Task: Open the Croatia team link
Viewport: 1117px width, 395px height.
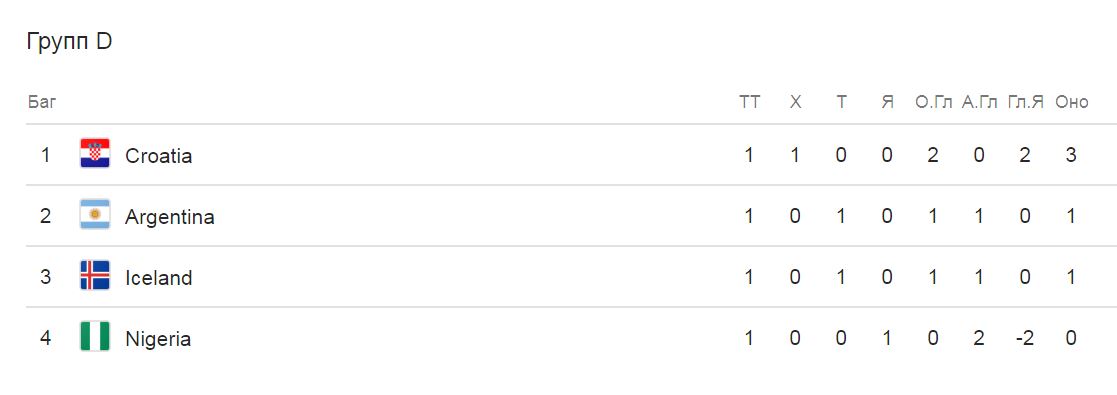Action: tap(158, 155)
